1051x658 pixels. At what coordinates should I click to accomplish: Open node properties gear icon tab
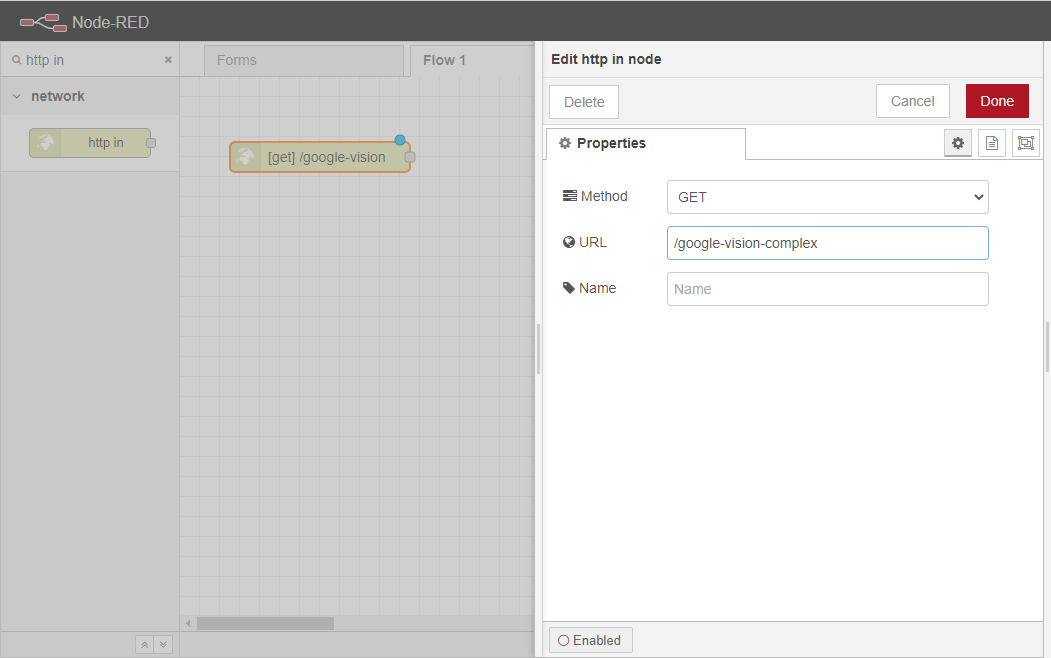[958, 143]
